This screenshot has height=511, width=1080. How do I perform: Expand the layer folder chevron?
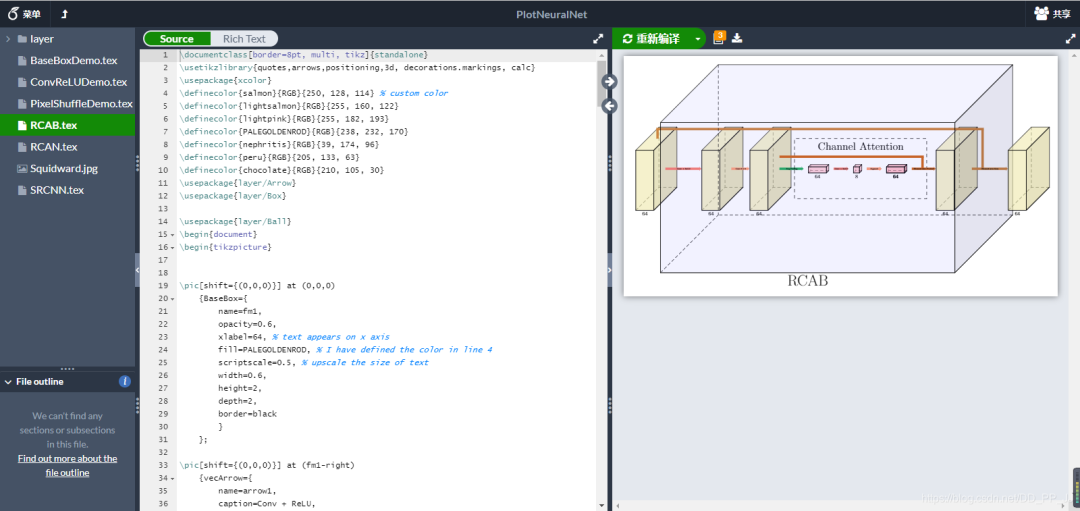[9, 39]
